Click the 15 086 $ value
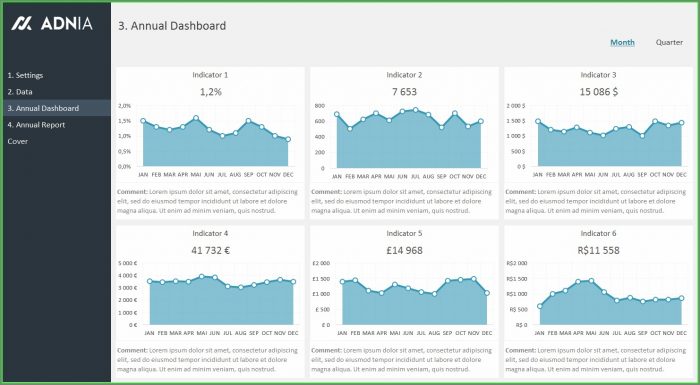 599,92
